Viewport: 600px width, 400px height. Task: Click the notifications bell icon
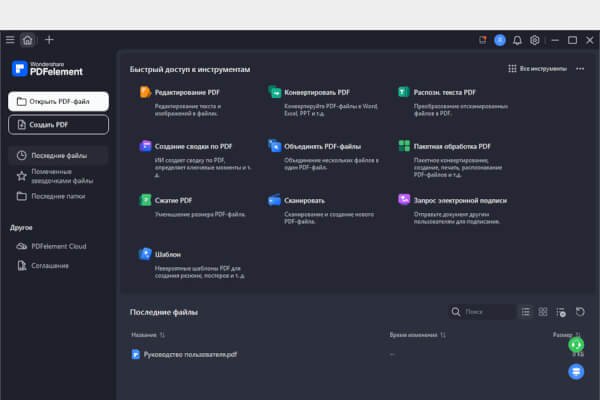[x=517, y=40]
